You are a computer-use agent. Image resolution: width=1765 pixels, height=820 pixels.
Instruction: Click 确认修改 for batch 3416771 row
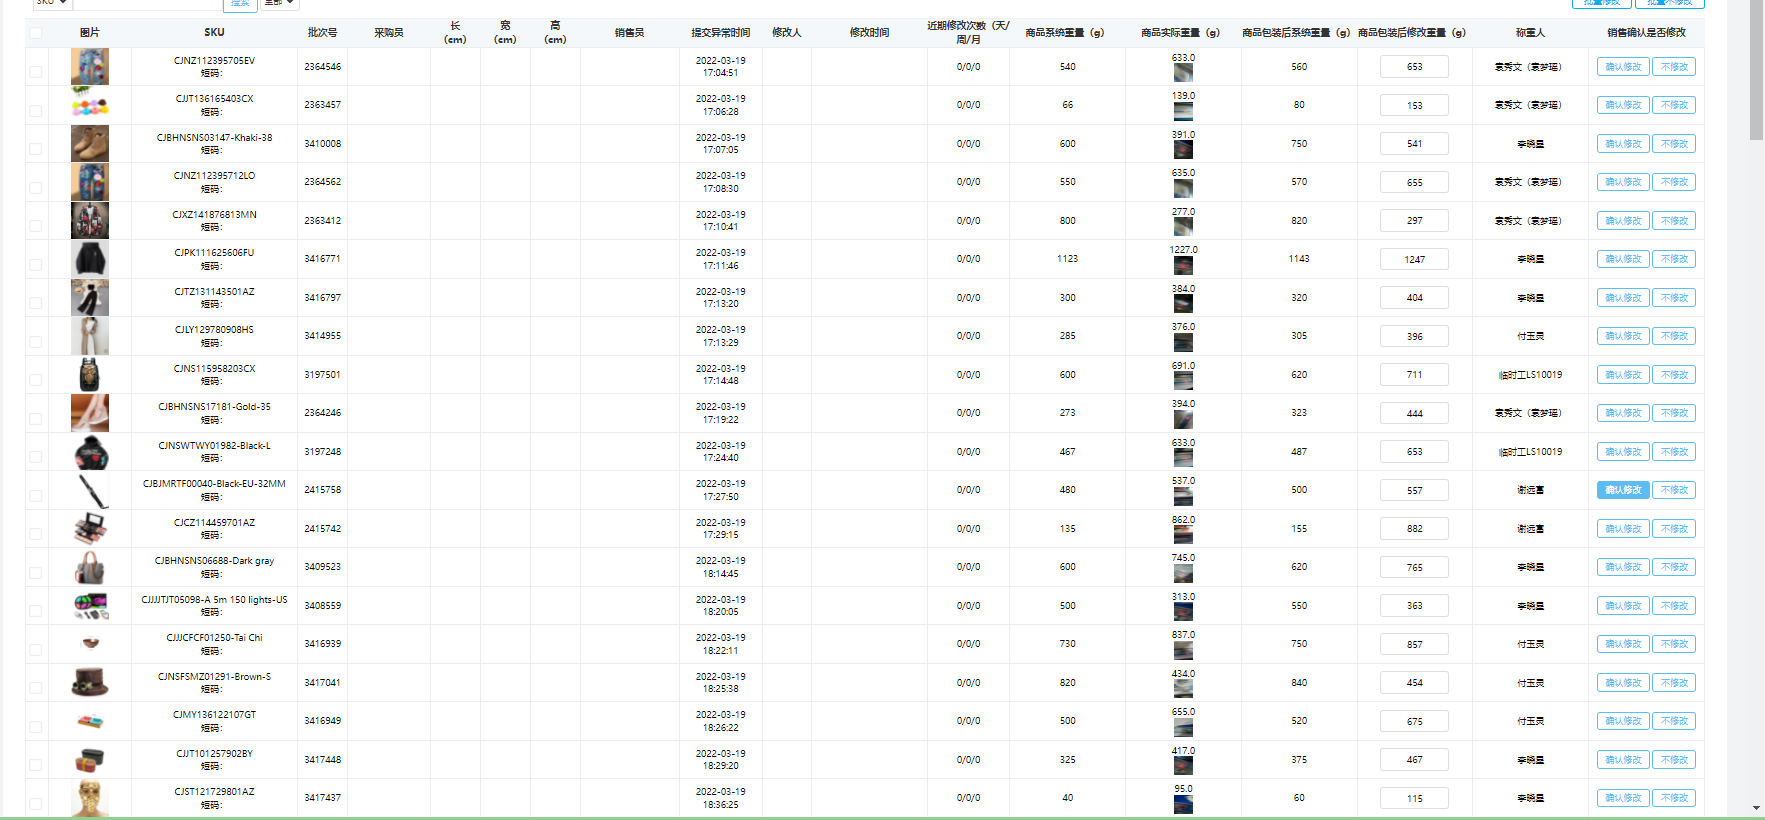pyautogui.click(x=1623, y=259)
